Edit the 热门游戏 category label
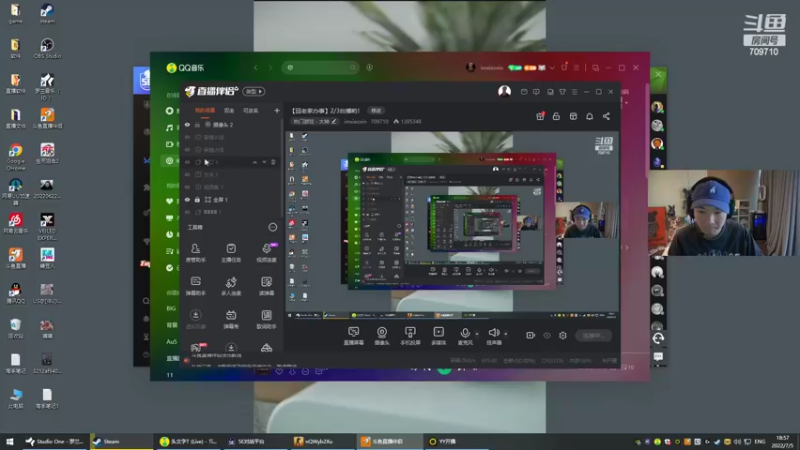800x450 pixels. 314,121
